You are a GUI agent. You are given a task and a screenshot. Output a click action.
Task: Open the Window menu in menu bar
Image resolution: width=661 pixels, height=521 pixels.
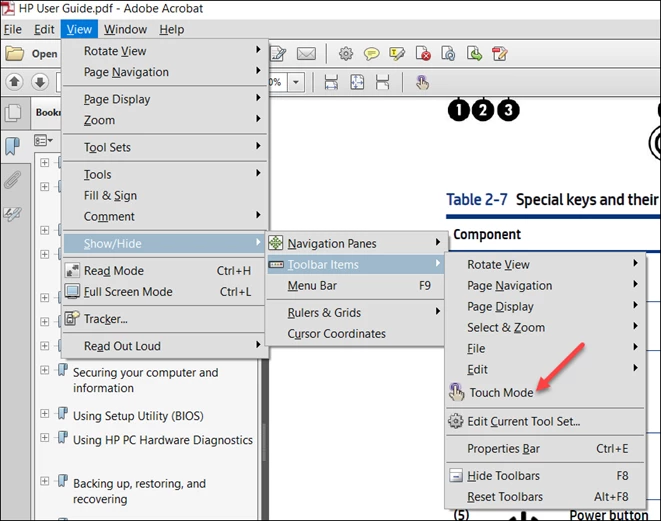click(x=125, y=30)
